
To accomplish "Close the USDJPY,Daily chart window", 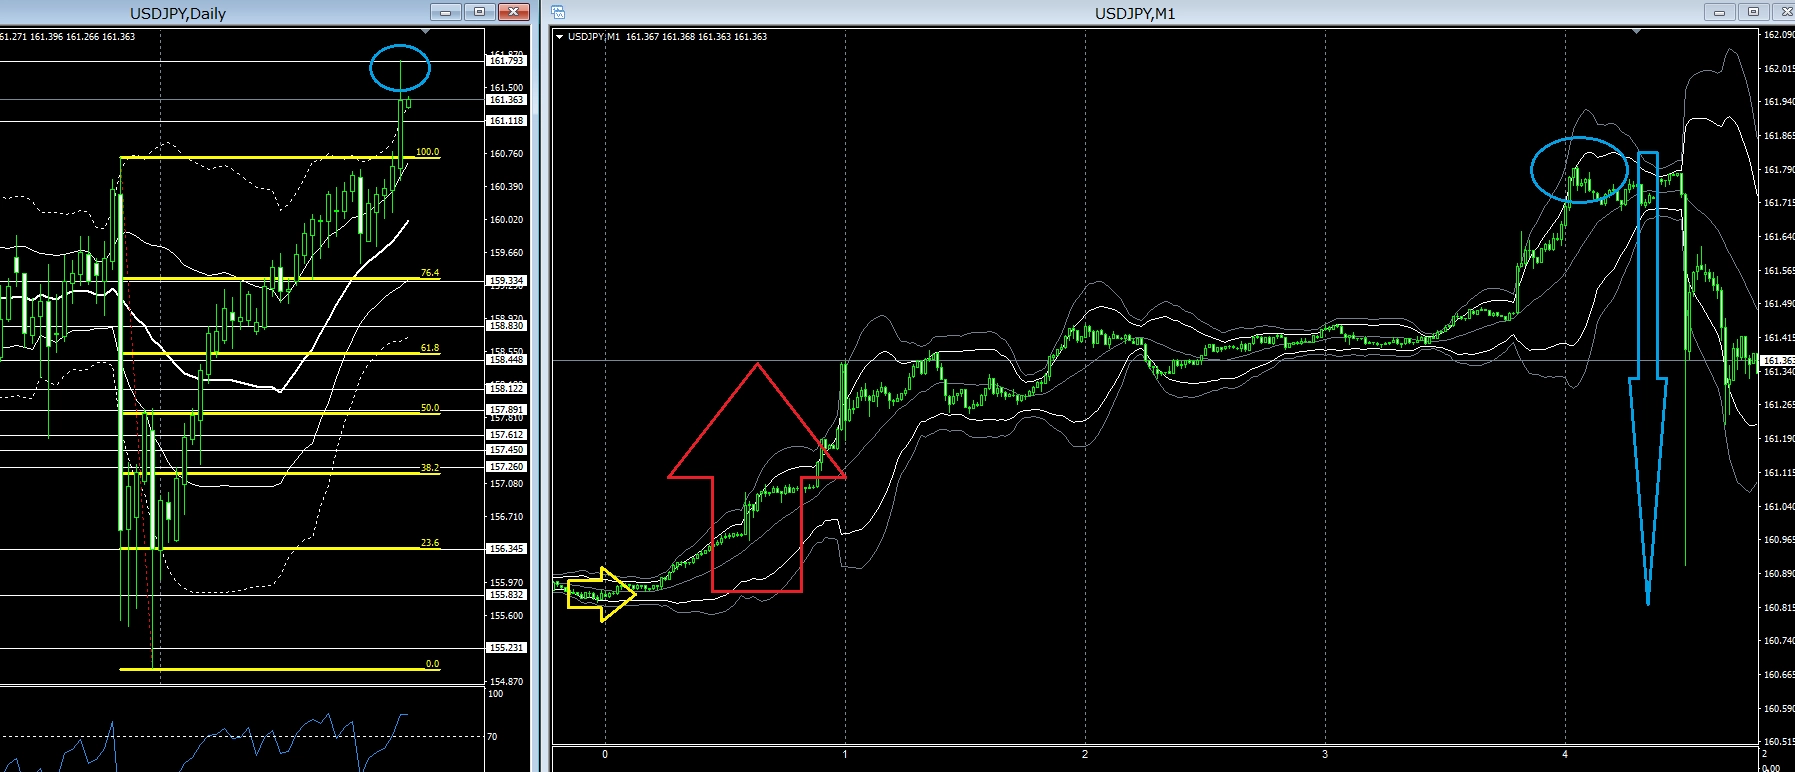I will coord(514,12).
